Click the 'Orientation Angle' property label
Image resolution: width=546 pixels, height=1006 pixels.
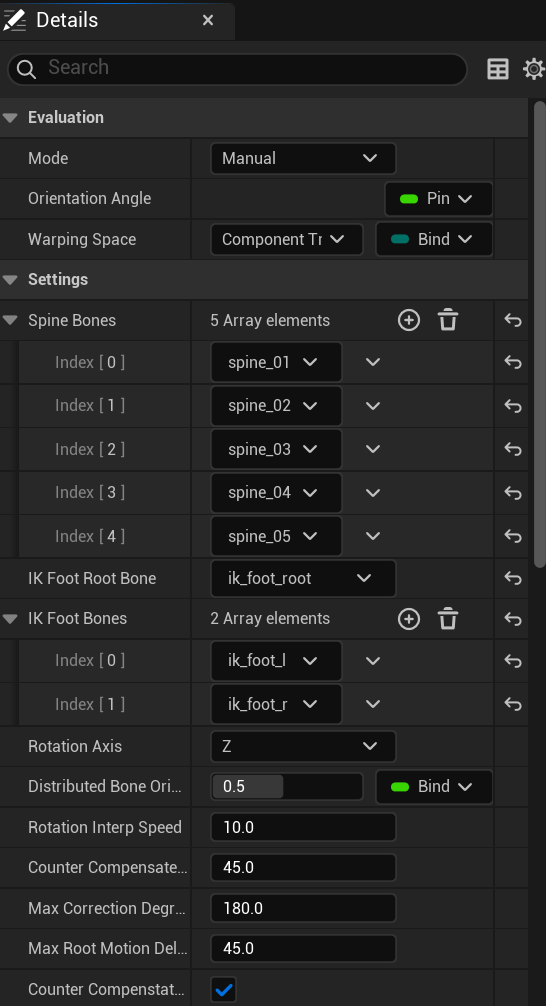coord(90,199)
